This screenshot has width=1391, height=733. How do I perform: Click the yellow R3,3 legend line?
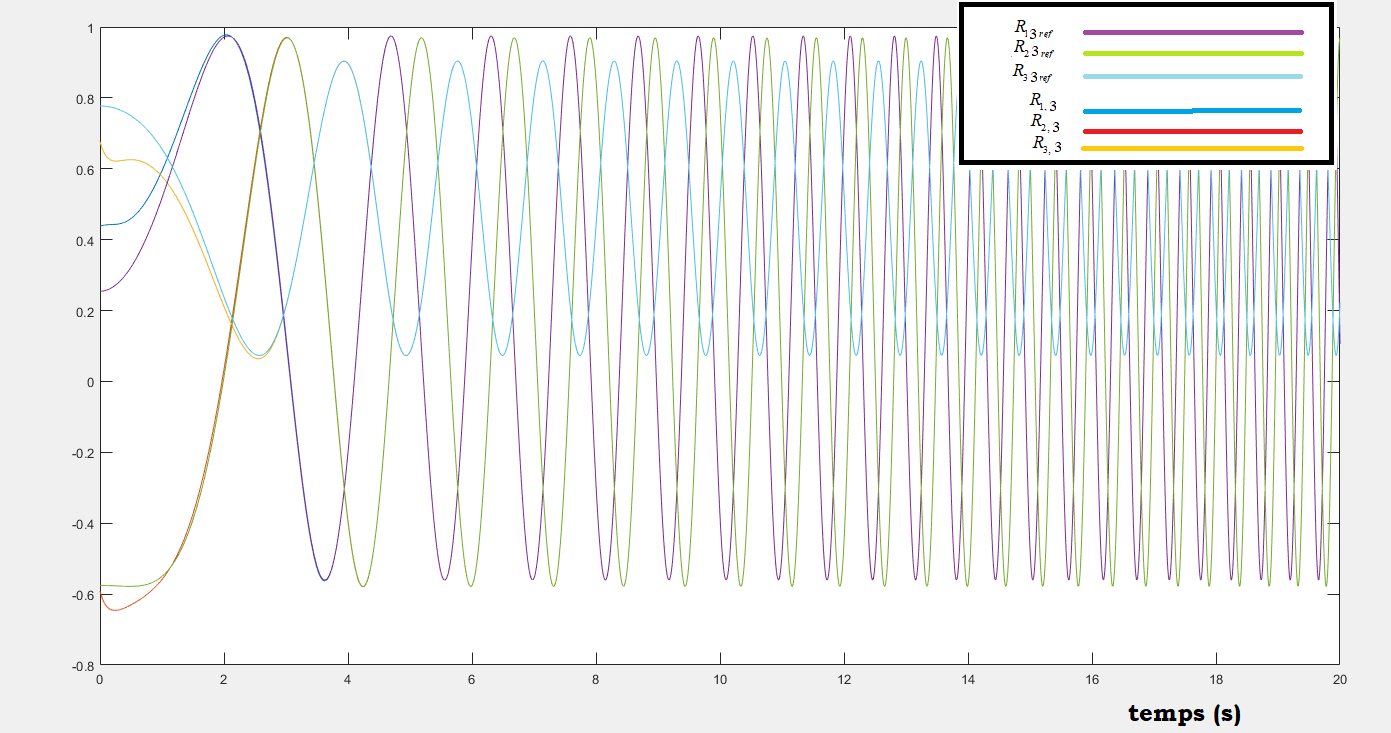point(1192,149)
